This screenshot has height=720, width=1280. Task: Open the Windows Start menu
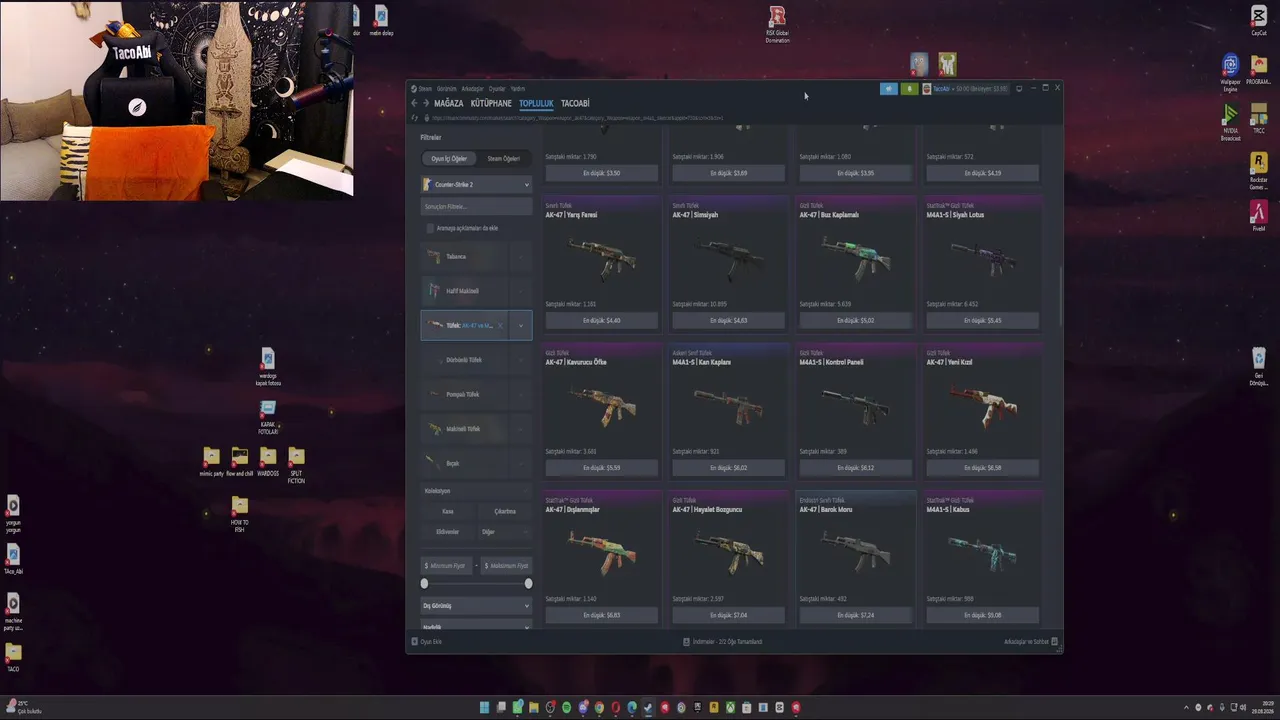pyautogui.click(x=485, y=708)
